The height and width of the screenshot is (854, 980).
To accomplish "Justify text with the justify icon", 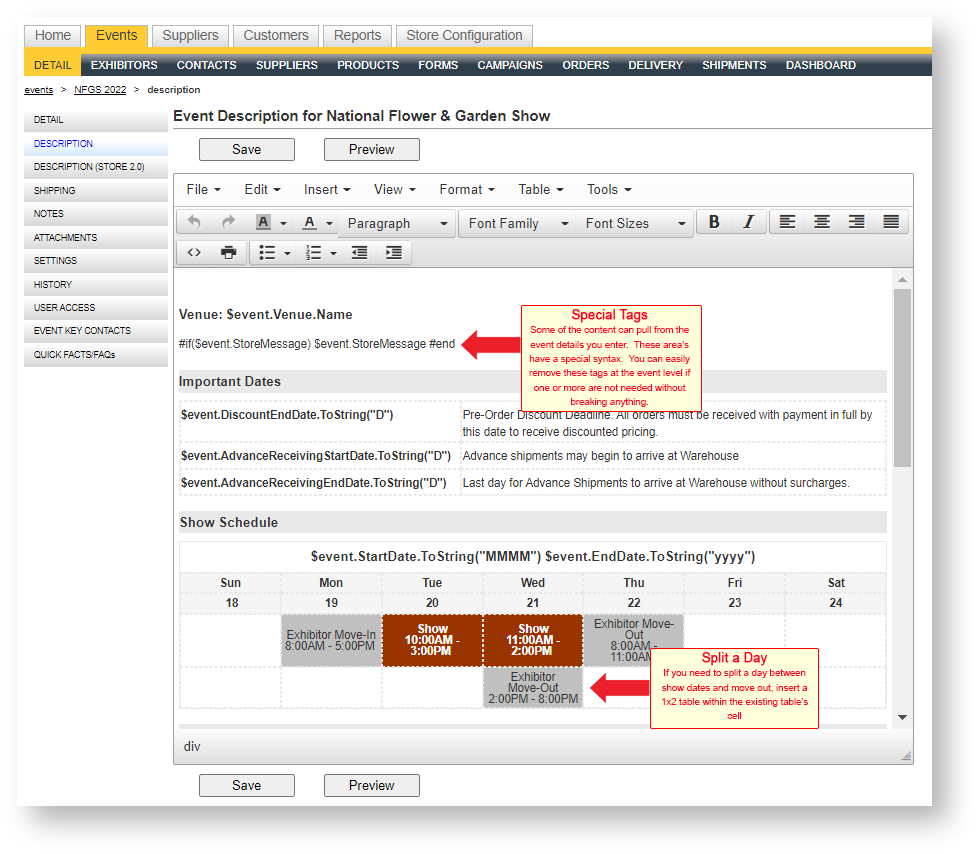I will [891, 222].
